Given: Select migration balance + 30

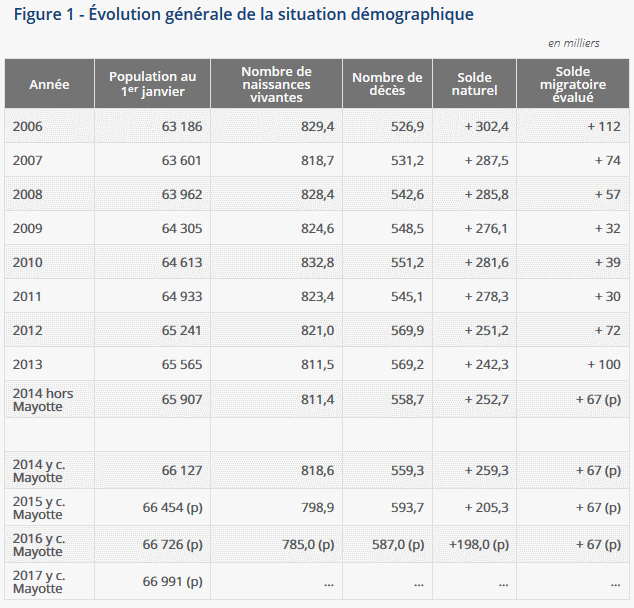Looking at the screenshot, I should click(x=608, y=296).
